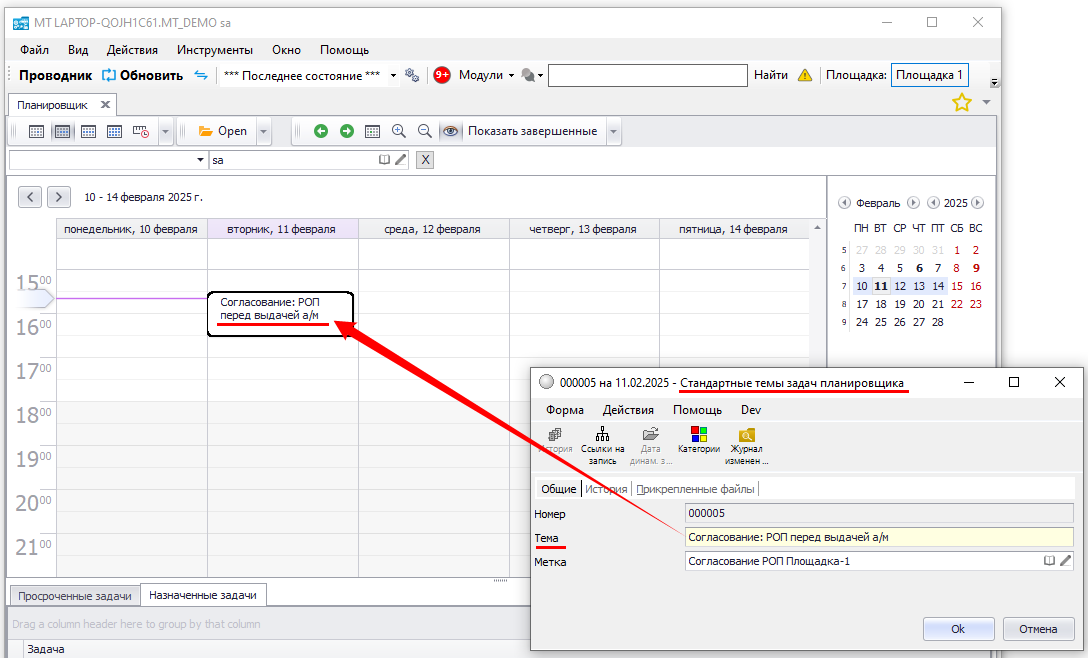Click the yellow warning triangle icon
Screen dimensions: 1088x658
pyautogui.click(x=805, y=75)
